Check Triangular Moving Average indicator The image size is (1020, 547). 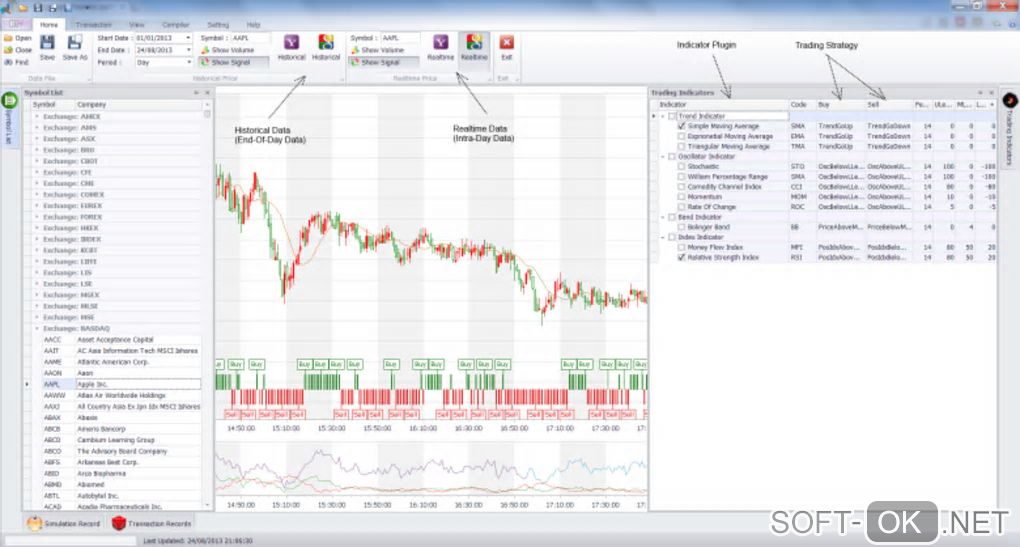point(682,146)
